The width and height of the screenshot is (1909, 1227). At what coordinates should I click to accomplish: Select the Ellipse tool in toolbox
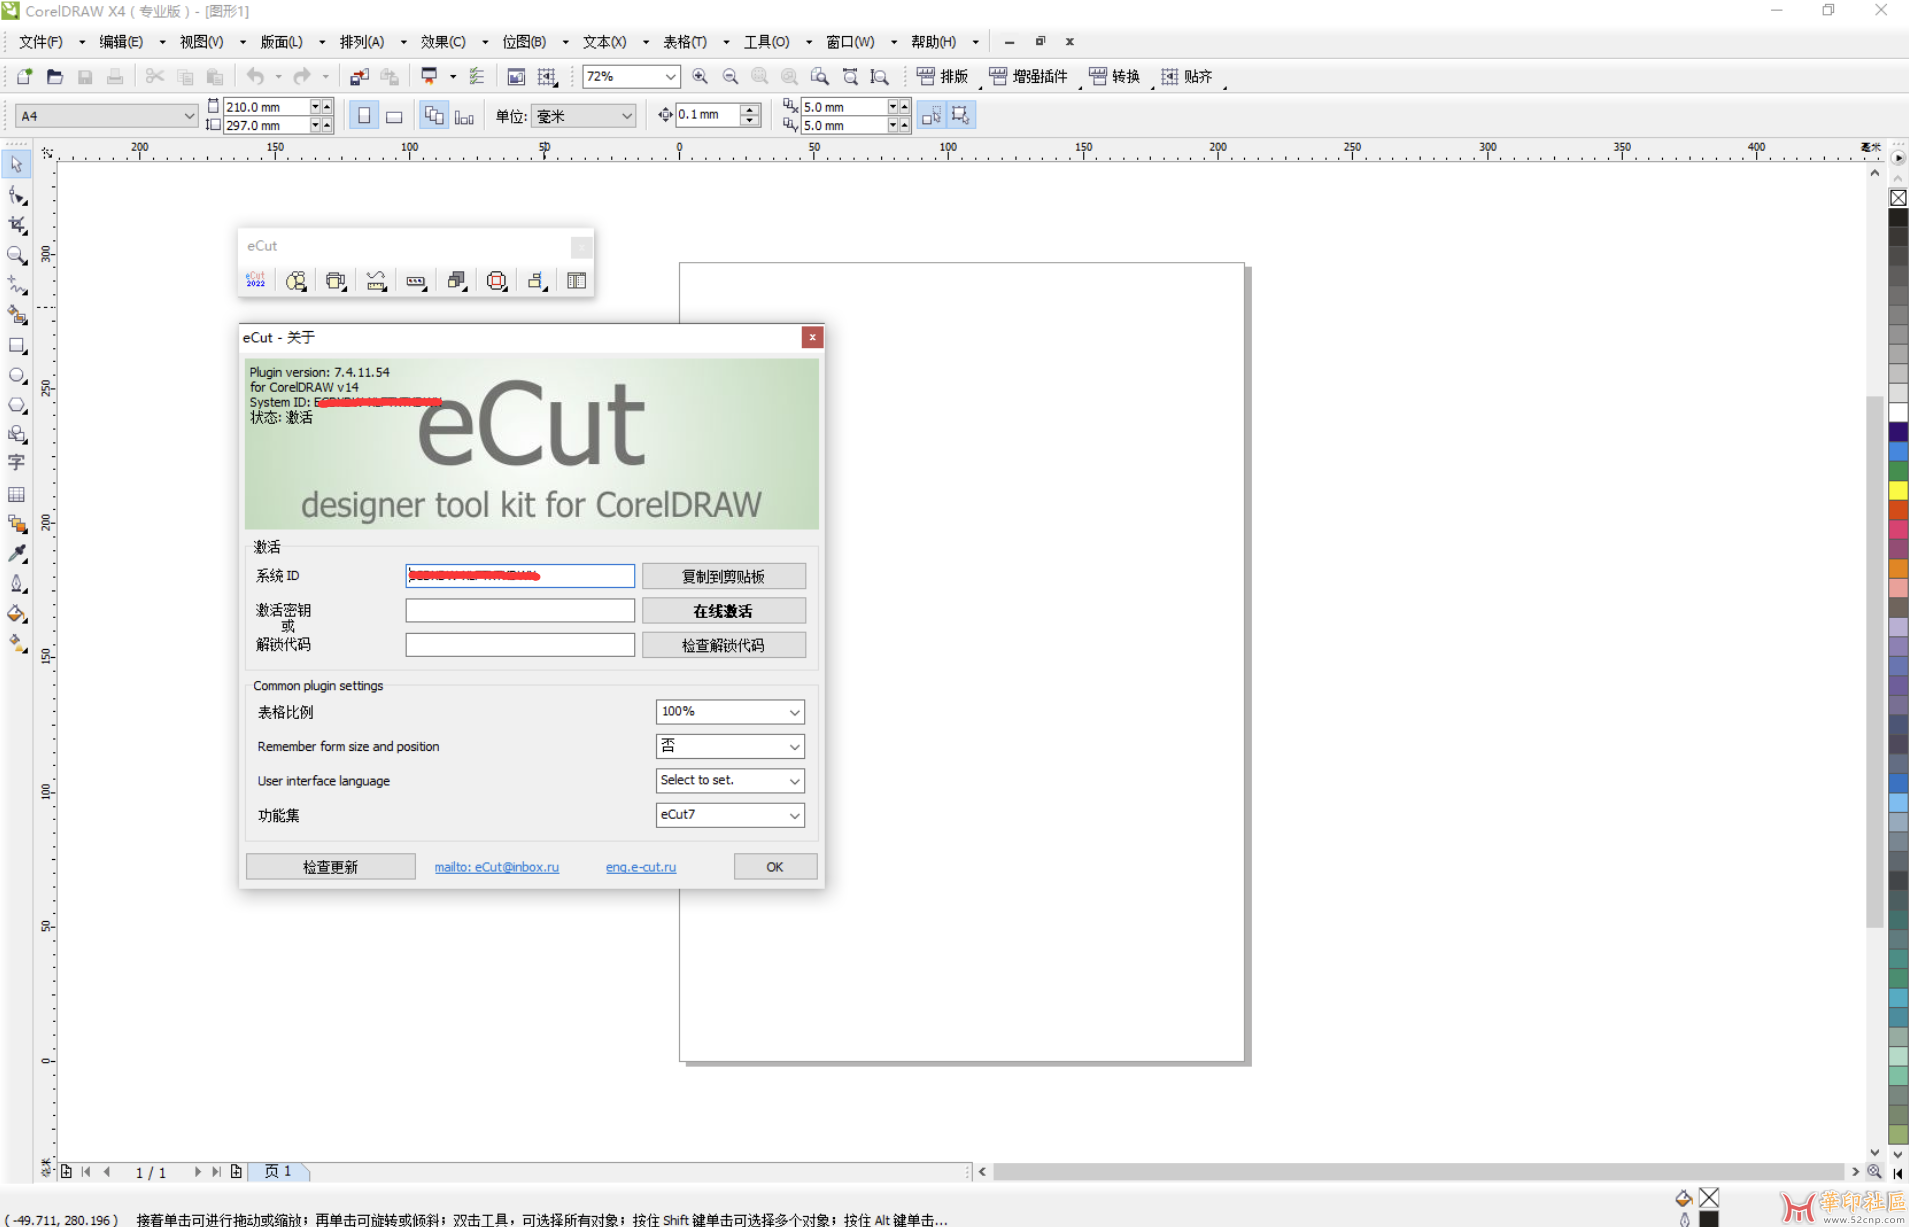(x=17, y=376)
